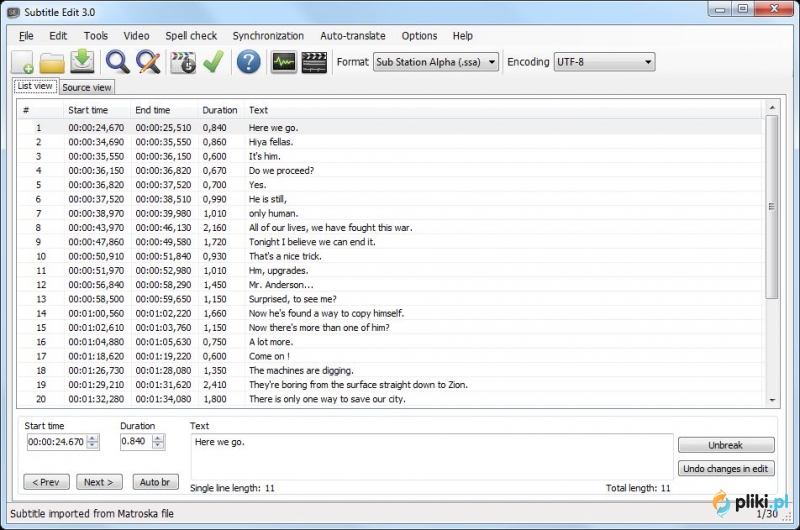Open the Format dropdown Sub Station Alpha
The image size is (800, 530).
pyautogui.click(x=436, y=62)
